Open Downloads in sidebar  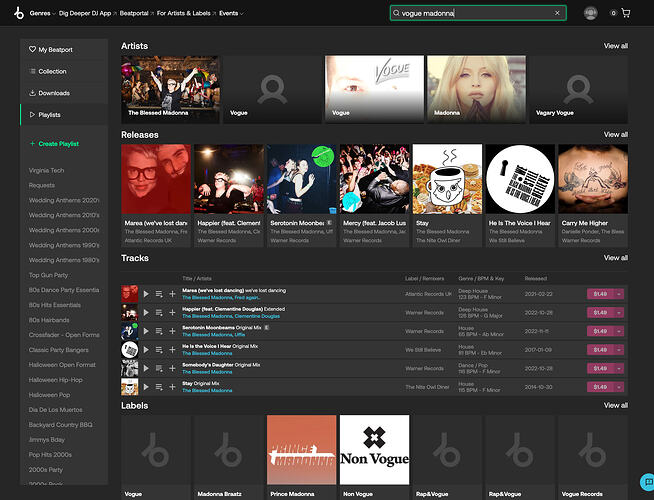pyautogui.click(x=64, y=93)
